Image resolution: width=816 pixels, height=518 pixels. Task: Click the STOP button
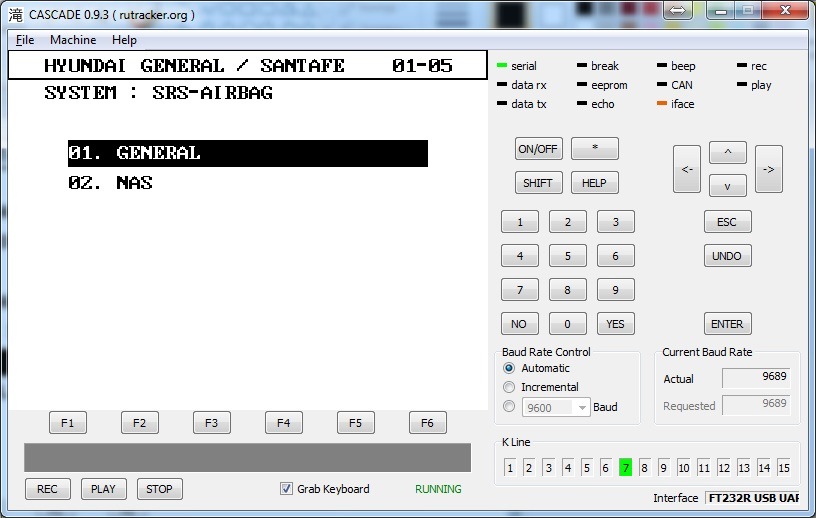pyautogui.click(x=159, y=489)
